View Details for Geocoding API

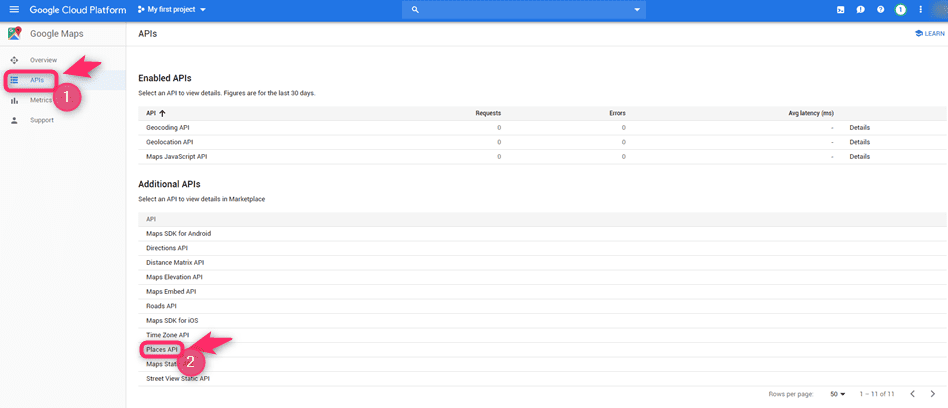click(859, 128)
